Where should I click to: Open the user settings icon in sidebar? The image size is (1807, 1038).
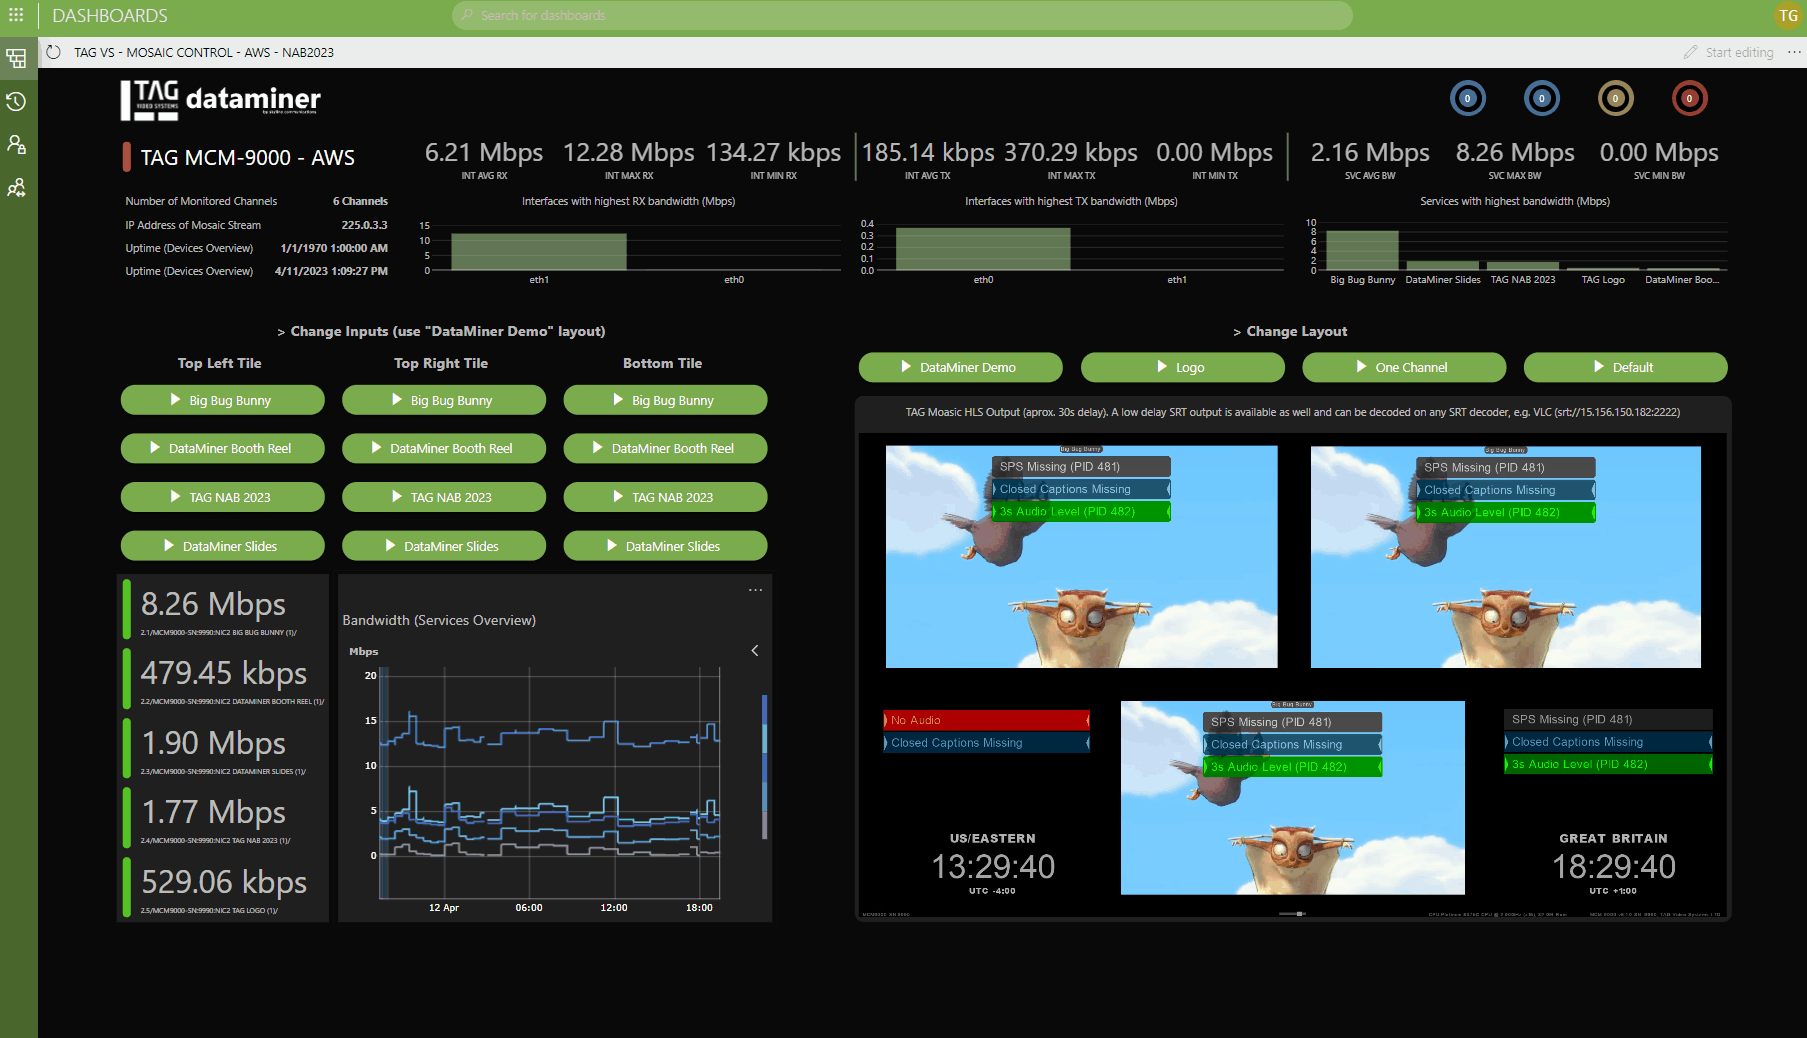click(16, 144)
